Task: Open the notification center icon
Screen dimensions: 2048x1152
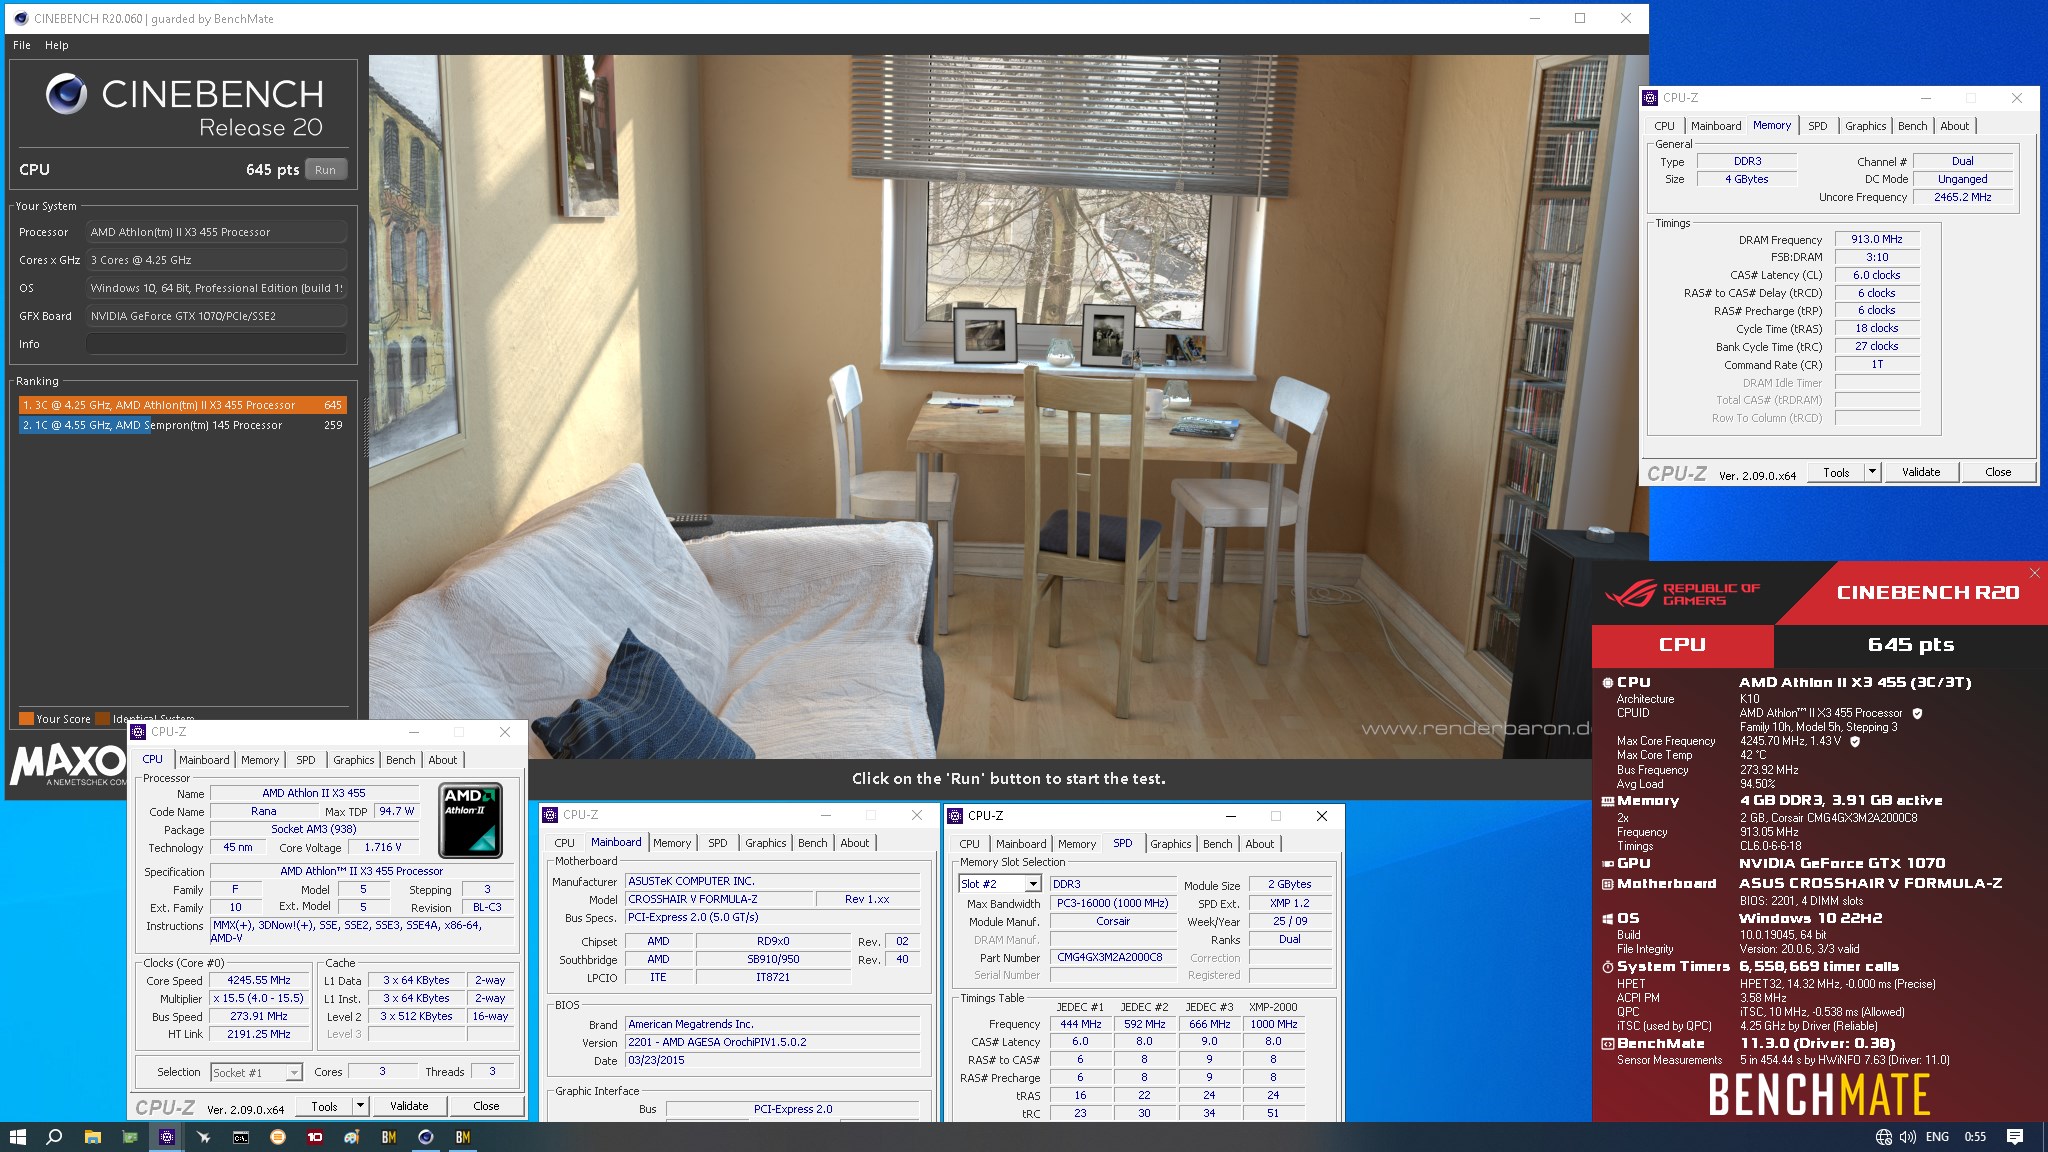Action: pos(2015,1137)
